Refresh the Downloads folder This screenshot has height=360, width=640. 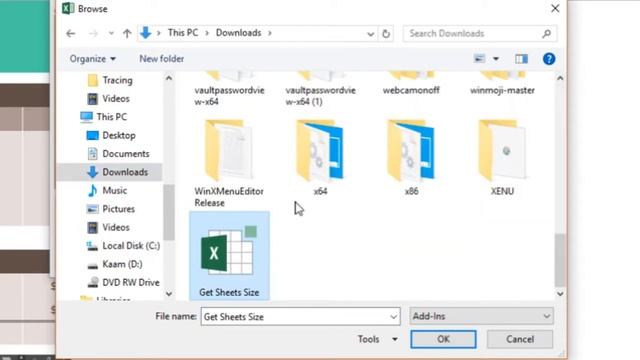386,33
